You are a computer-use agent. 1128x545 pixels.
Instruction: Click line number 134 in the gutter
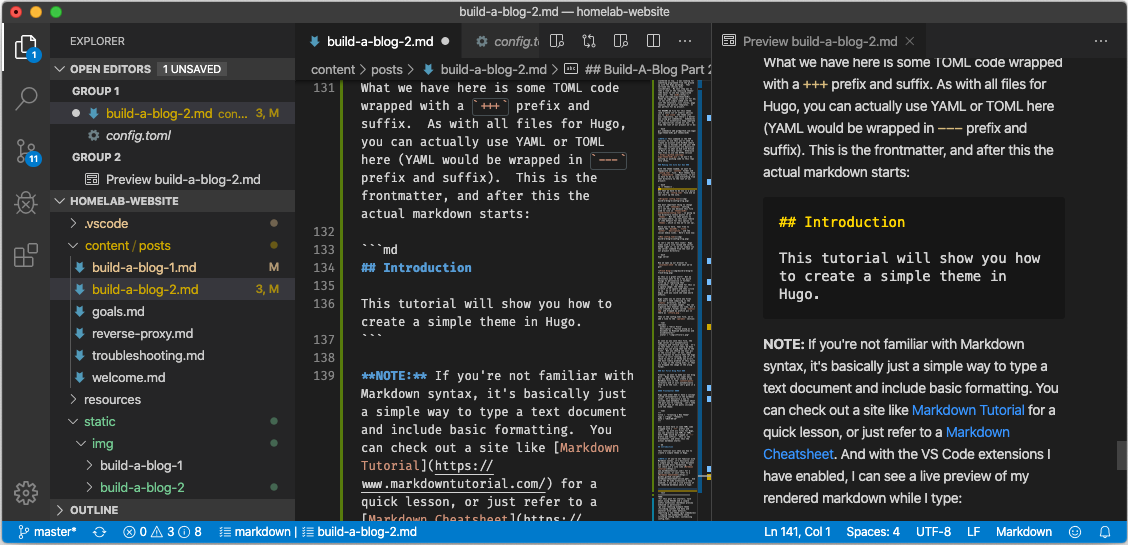[x=324, y=267]
